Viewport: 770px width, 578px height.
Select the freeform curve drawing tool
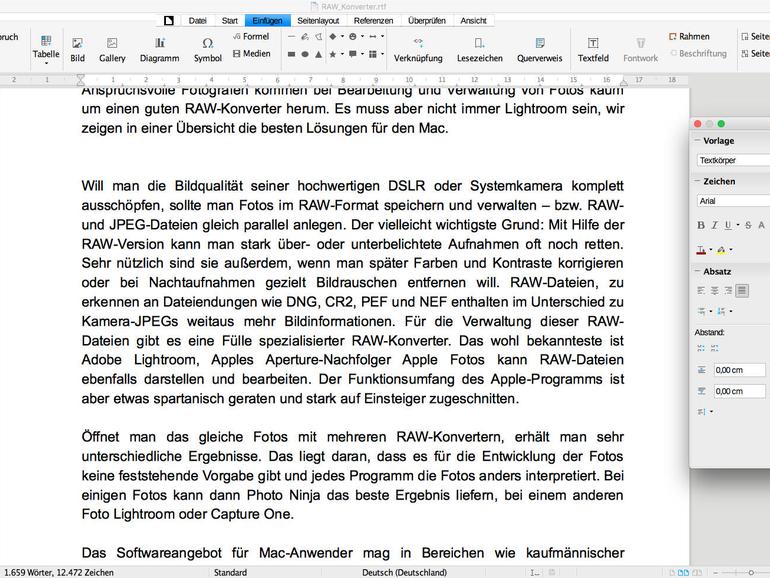(x=305, y=36)
